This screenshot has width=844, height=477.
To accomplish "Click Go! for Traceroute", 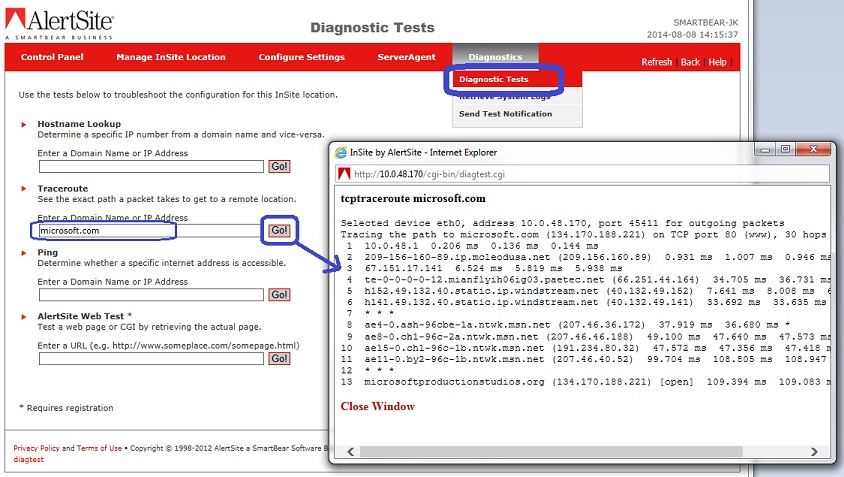I will pos(279,230).
